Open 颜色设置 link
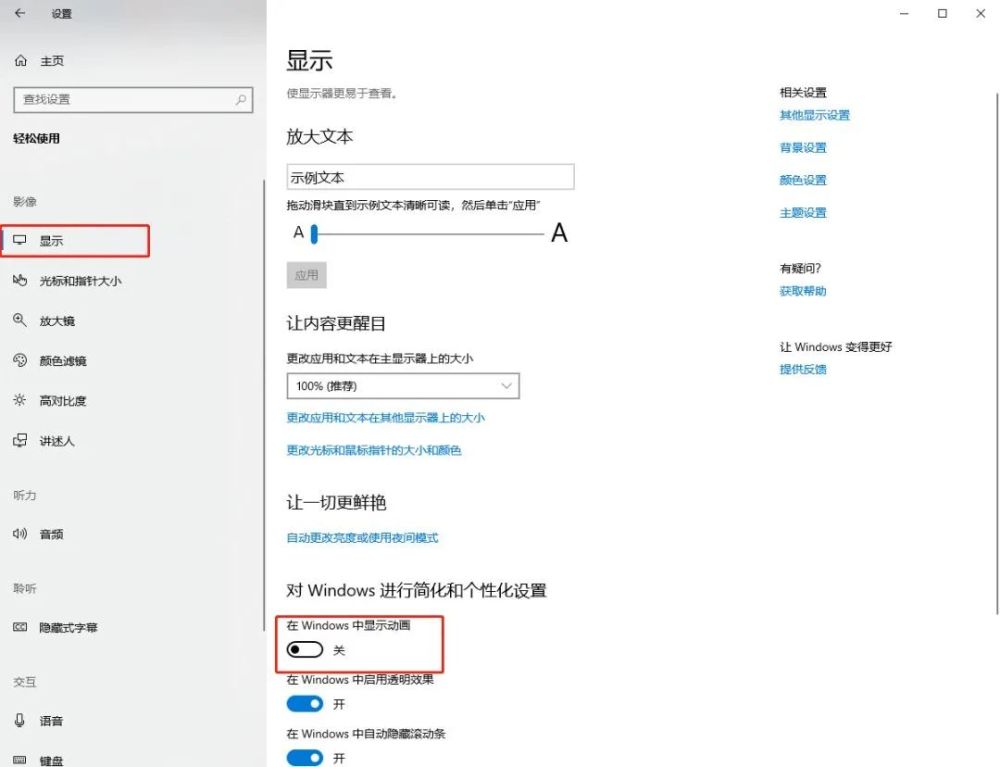 tap(803, 180)
